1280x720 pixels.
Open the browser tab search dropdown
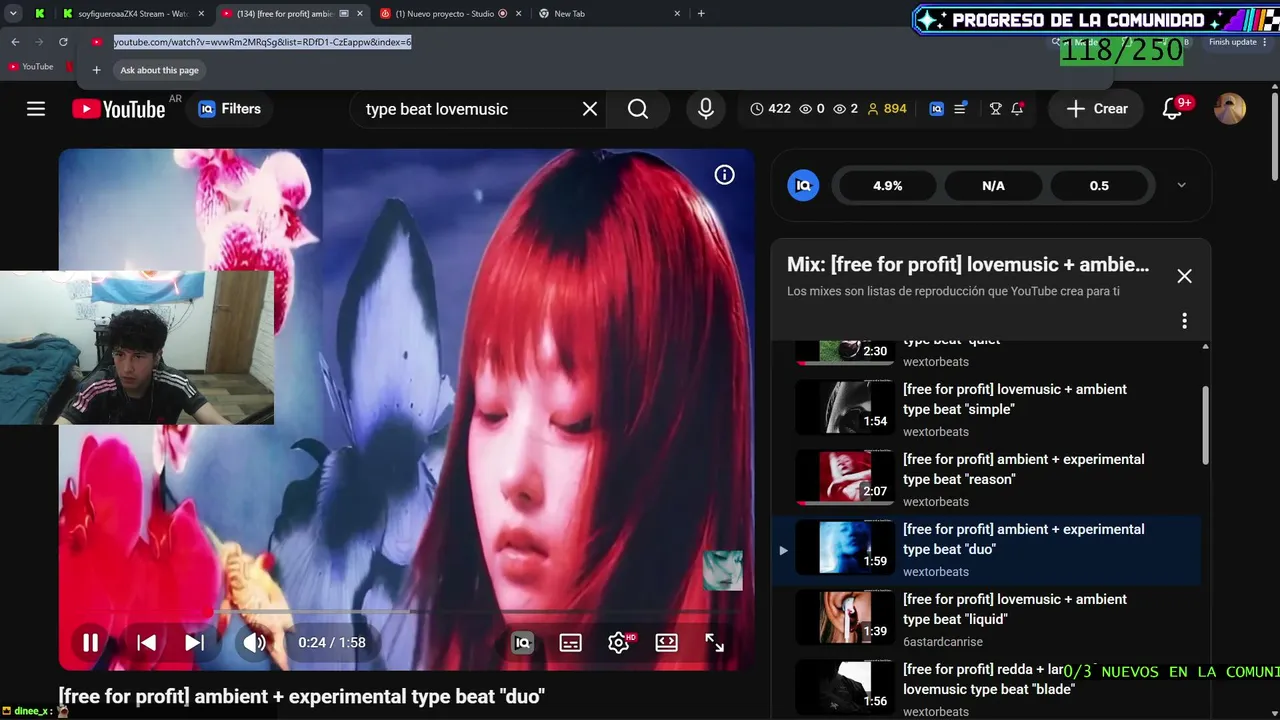[x=13, y=14]
